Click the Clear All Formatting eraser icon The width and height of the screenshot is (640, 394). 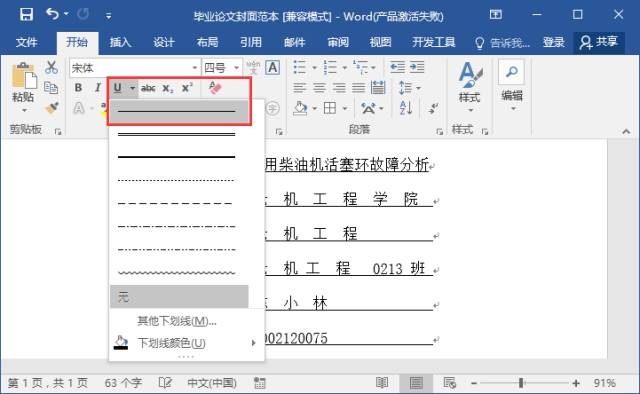215,87
